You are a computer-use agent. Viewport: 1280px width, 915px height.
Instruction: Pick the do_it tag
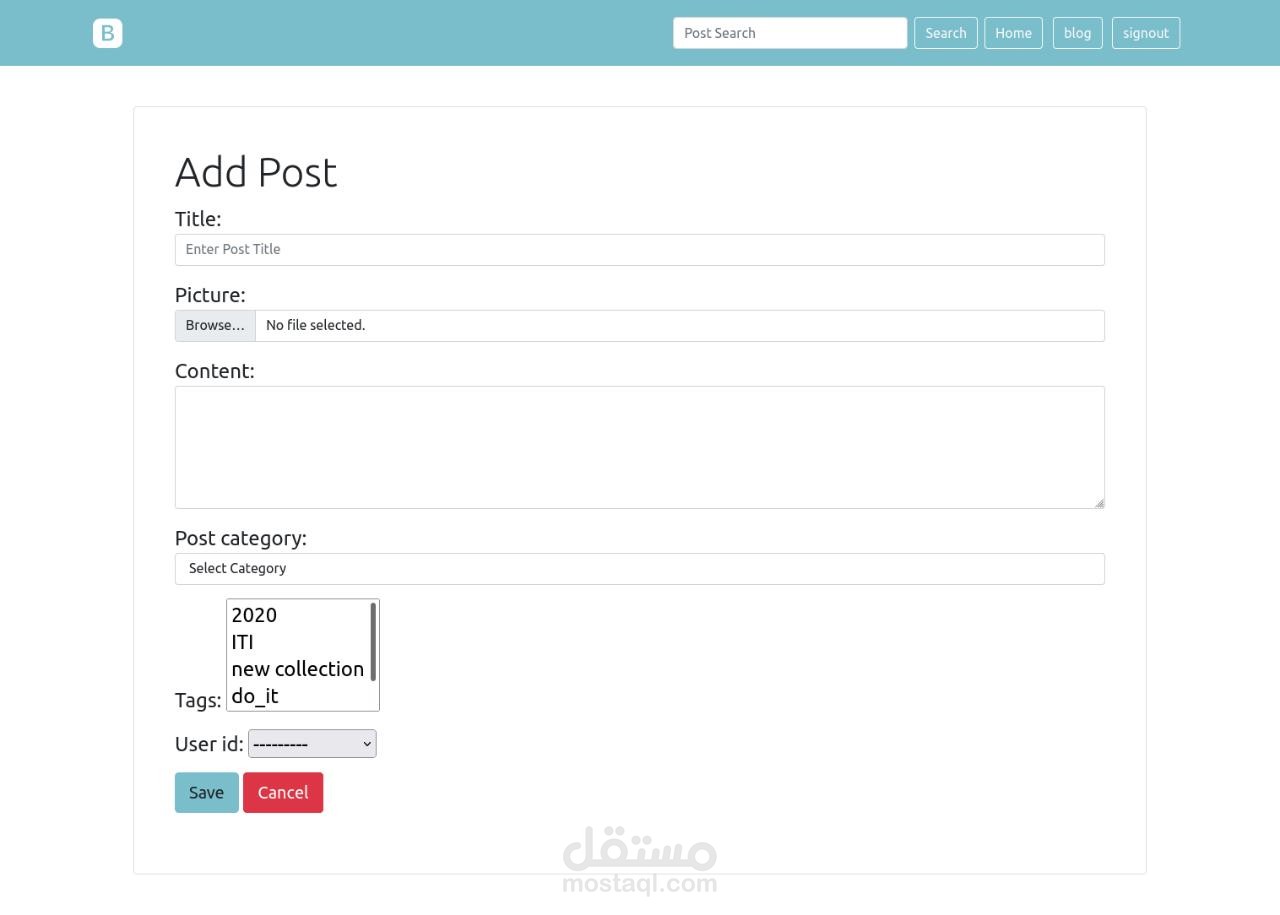pyautogui.click(x=298, y=696)
